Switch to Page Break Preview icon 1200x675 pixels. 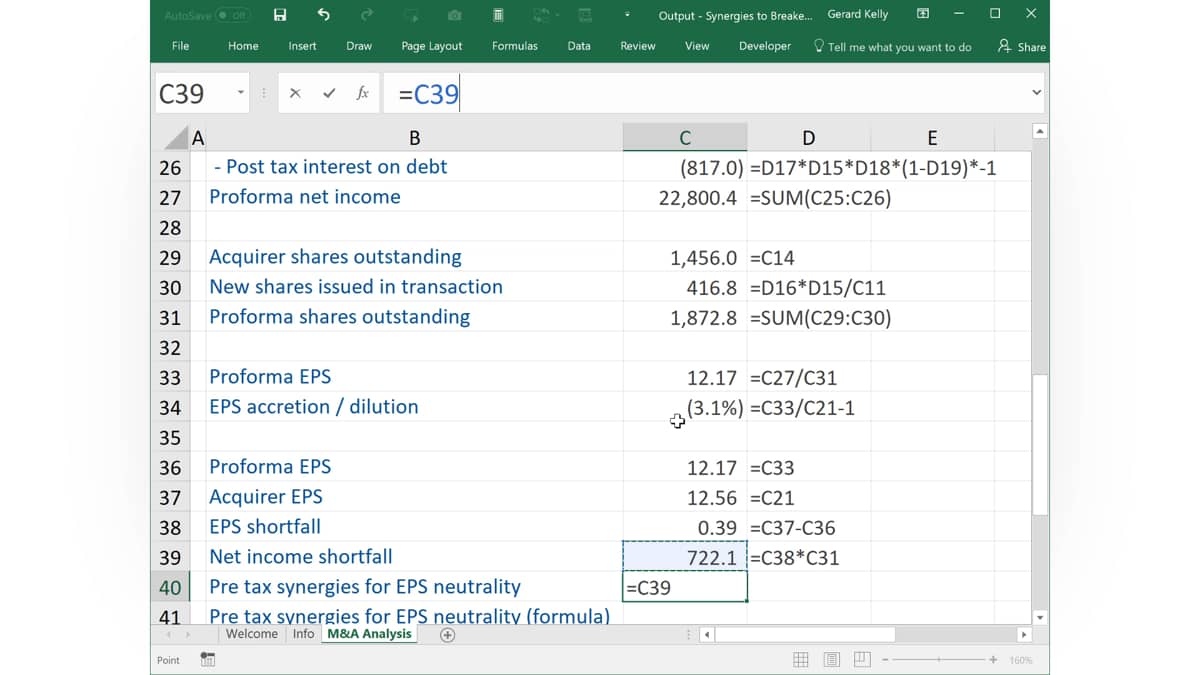coord(862,659)
